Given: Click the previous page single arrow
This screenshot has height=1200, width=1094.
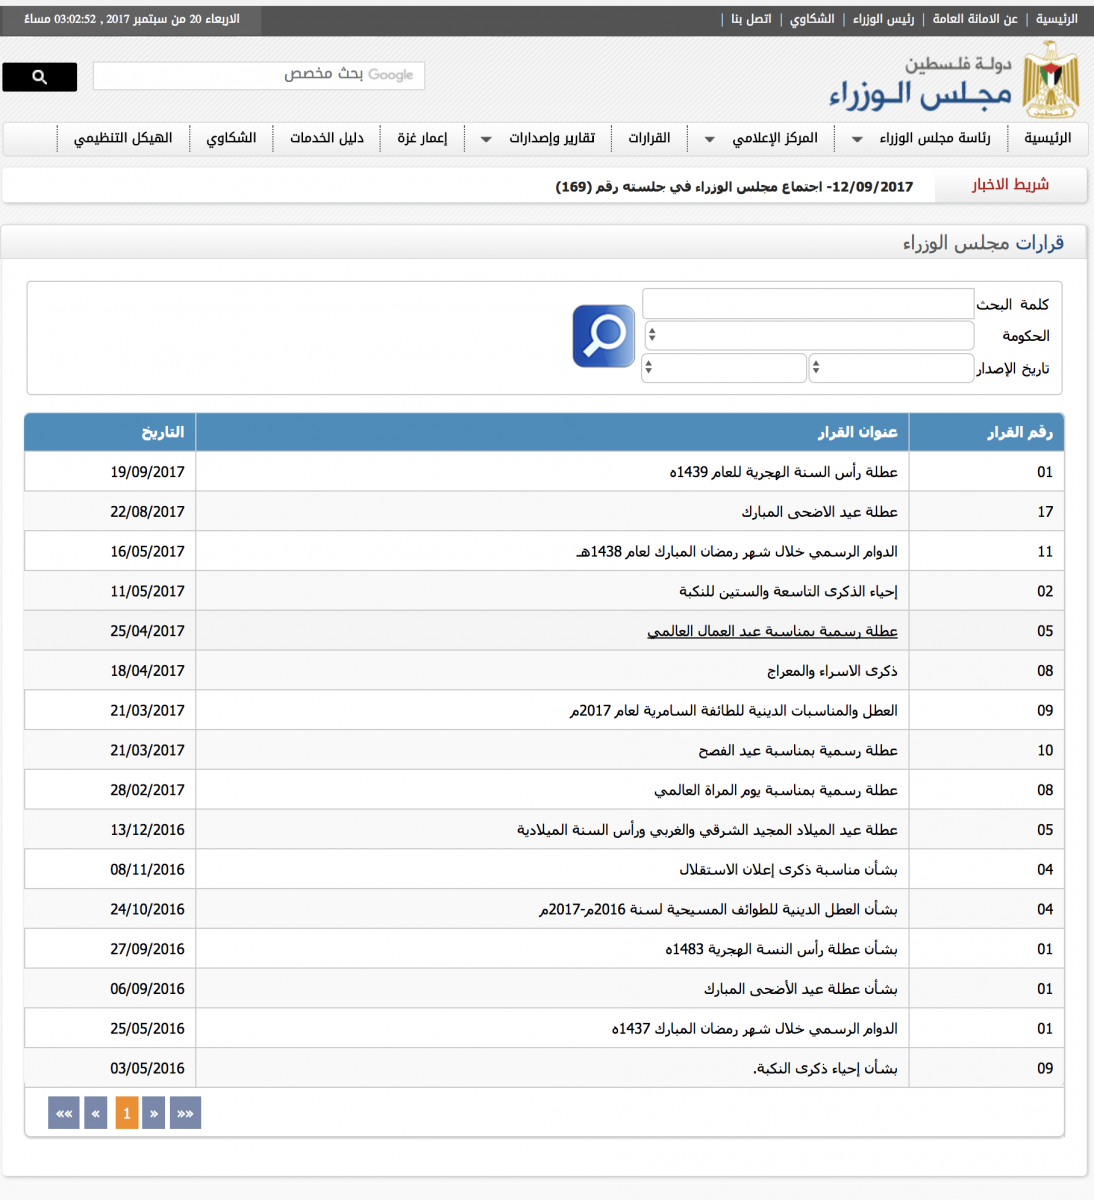Looking at the screenshot, I should click(x=153, y=1113).
